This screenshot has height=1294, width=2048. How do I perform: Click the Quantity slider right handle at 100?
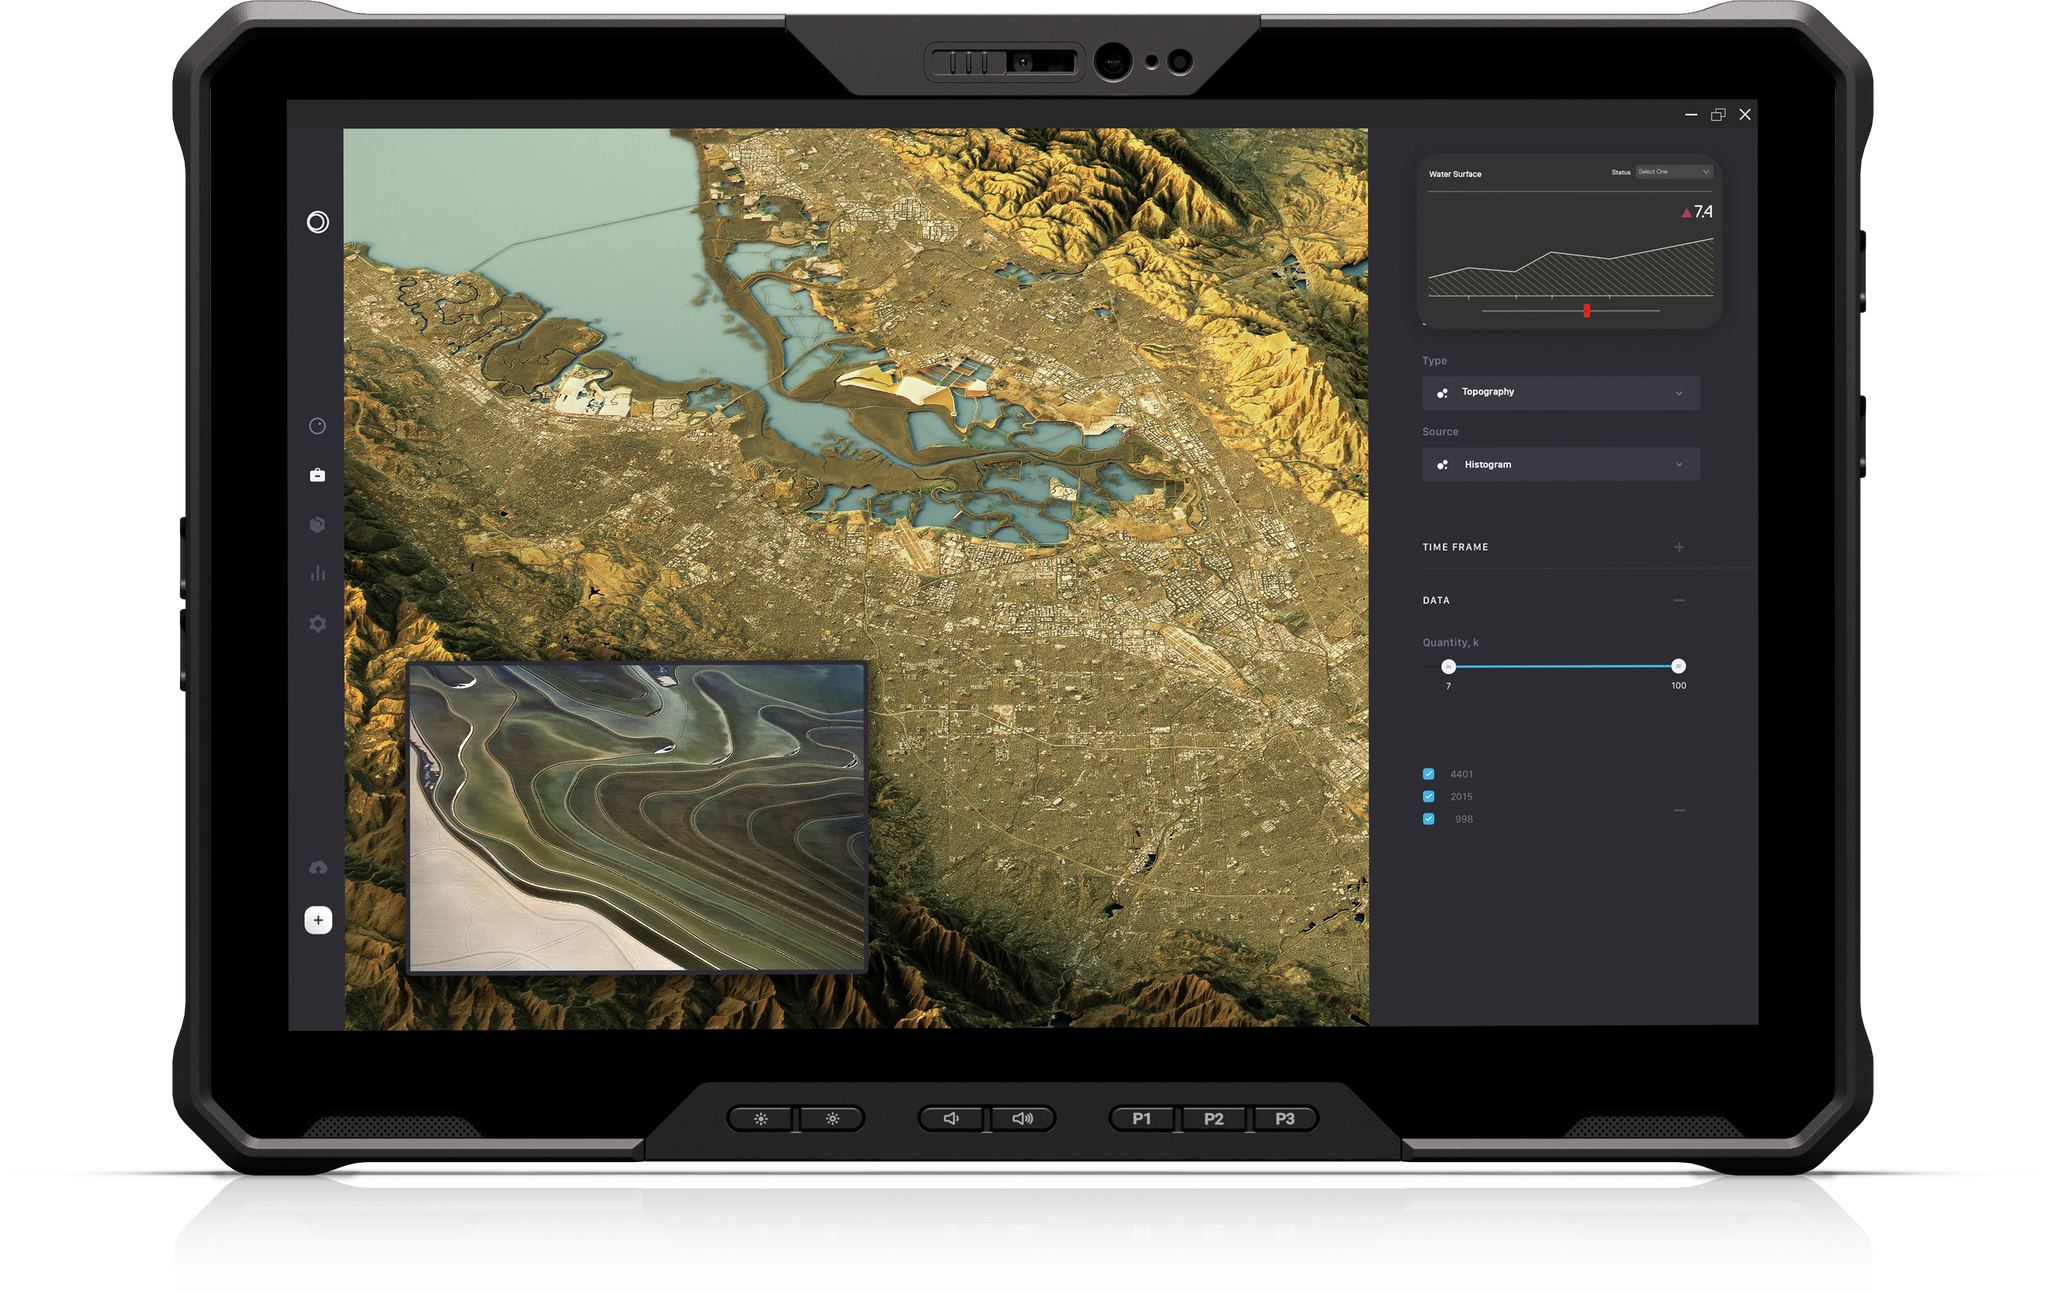[x=1678, y=666]
